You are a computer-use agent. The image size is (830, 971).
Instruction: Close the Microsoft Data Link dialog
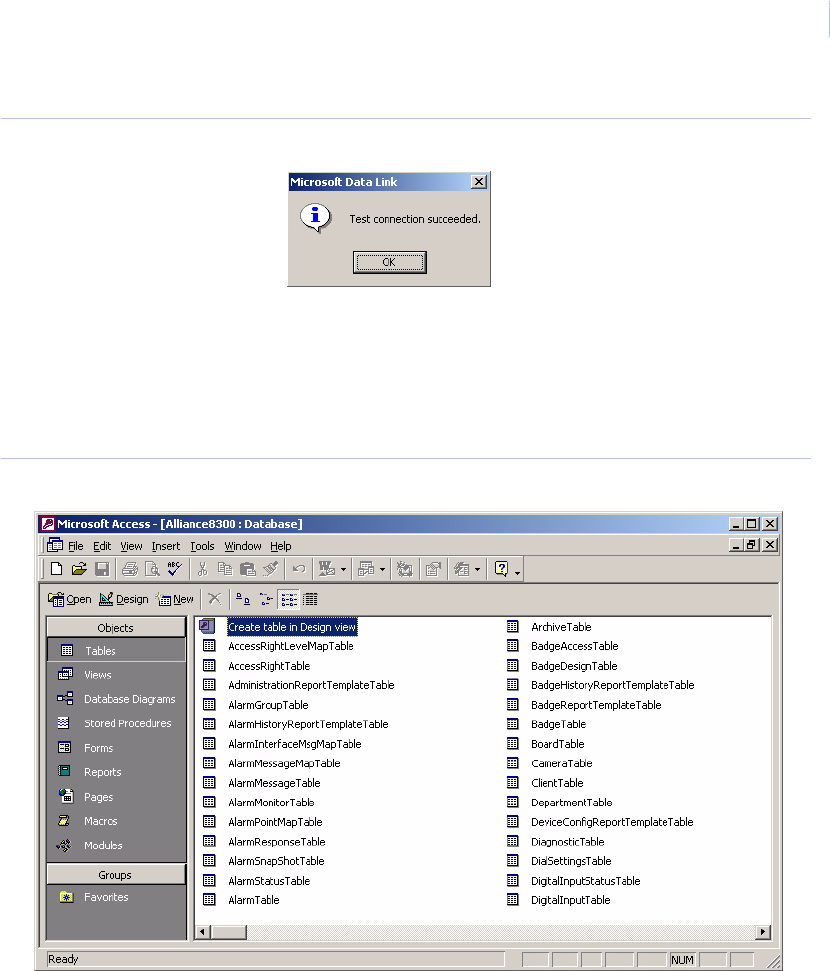(x=479, y=181)
